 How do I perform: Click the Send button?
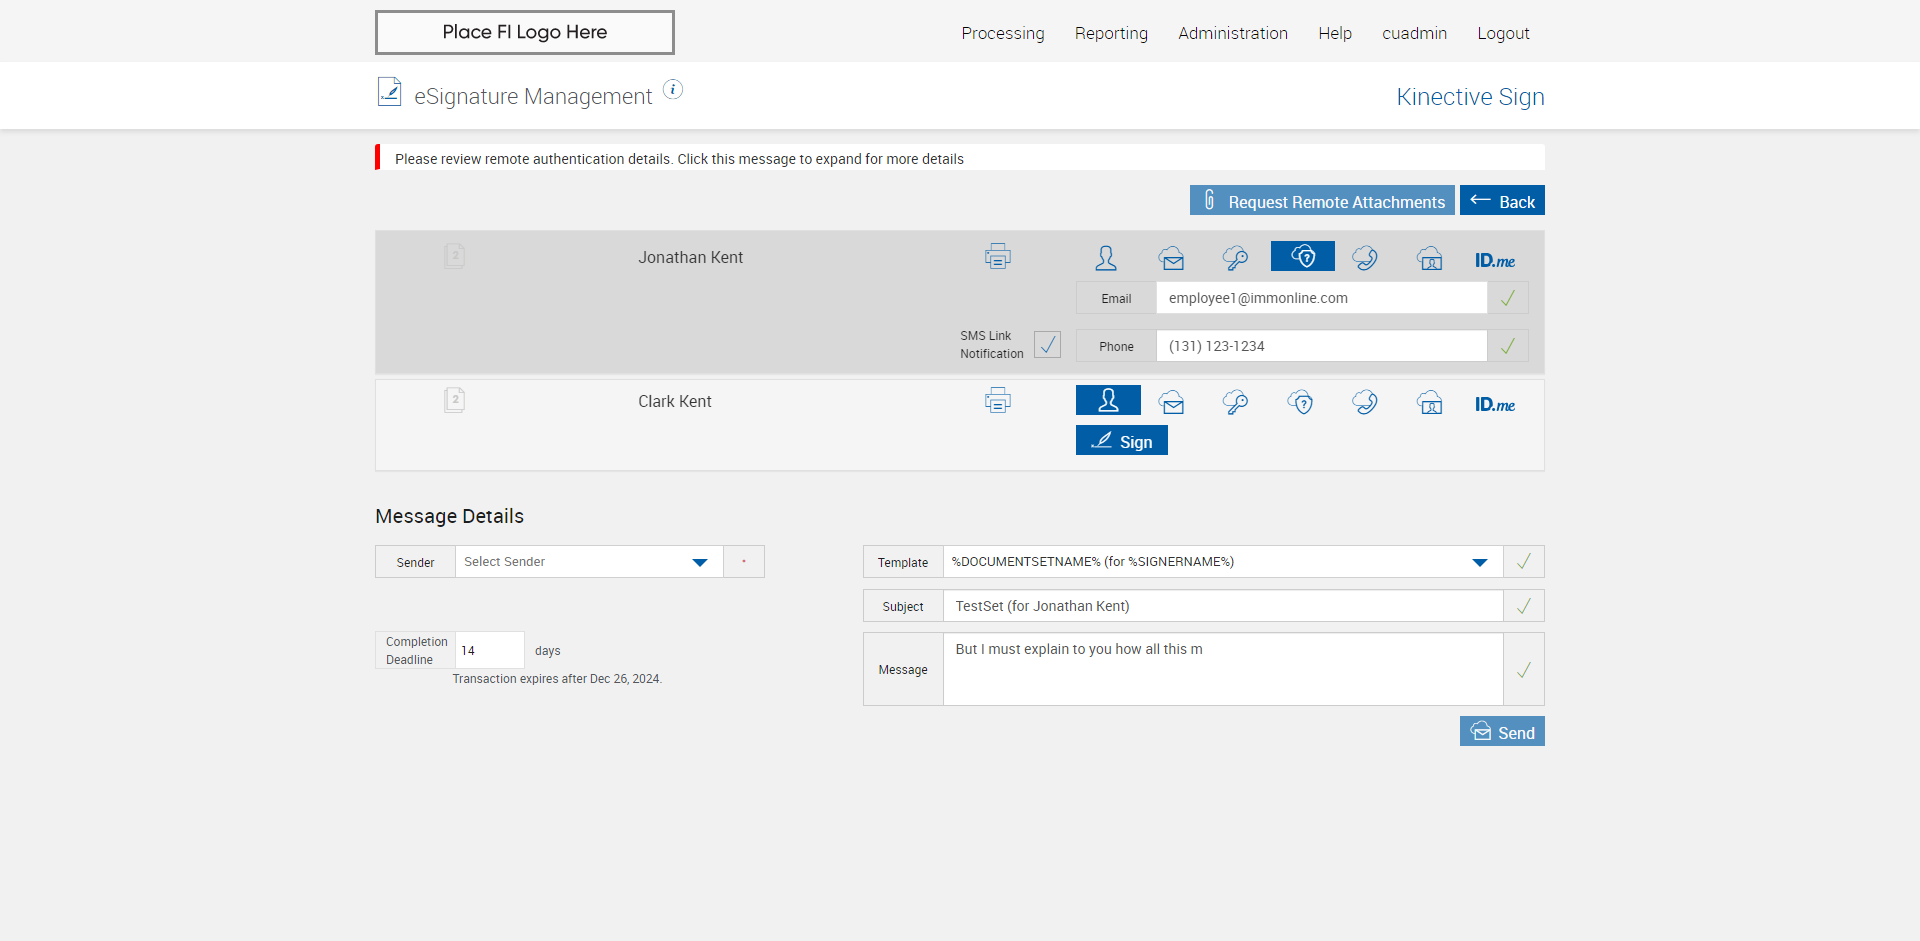point(1502,731)
